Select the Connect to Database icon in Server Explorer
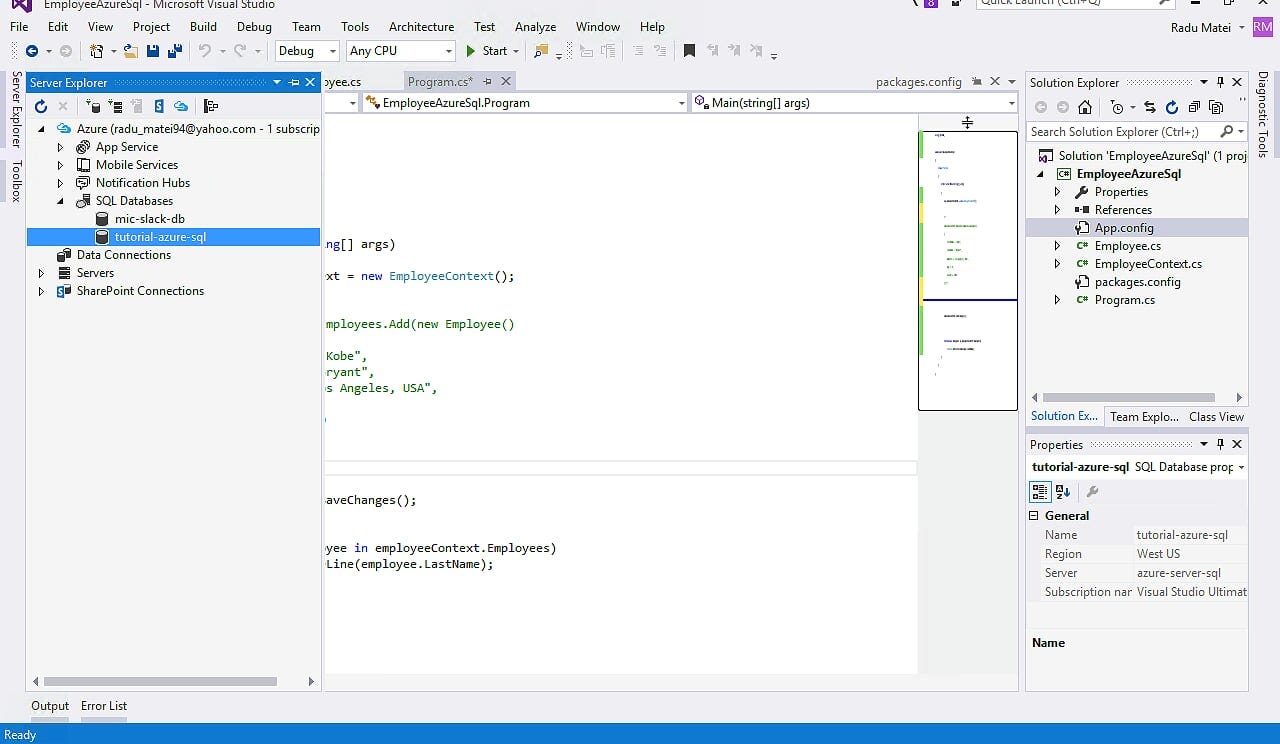The height and width of the screenshot is (744, 1280). [x=94, y=106]
